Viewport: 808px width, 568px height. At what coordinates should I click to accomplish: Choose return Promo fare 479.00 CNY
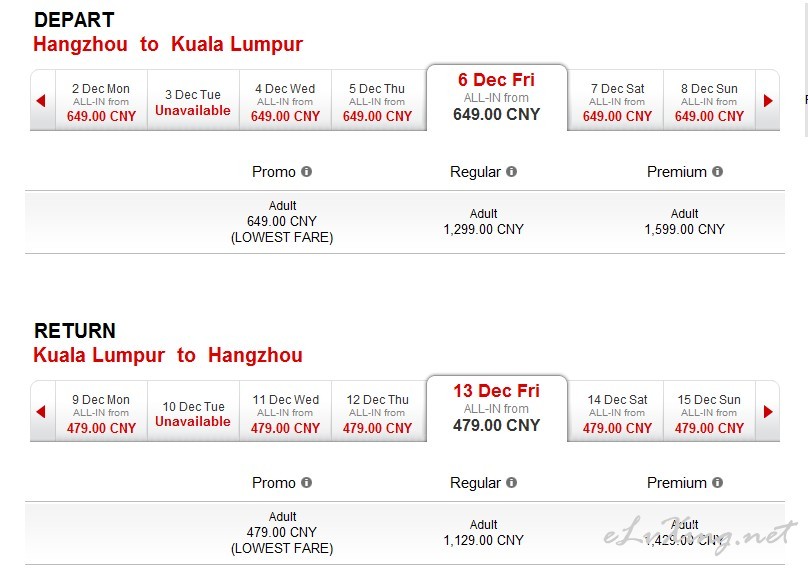pyautogui.click(x=282, y=532)
